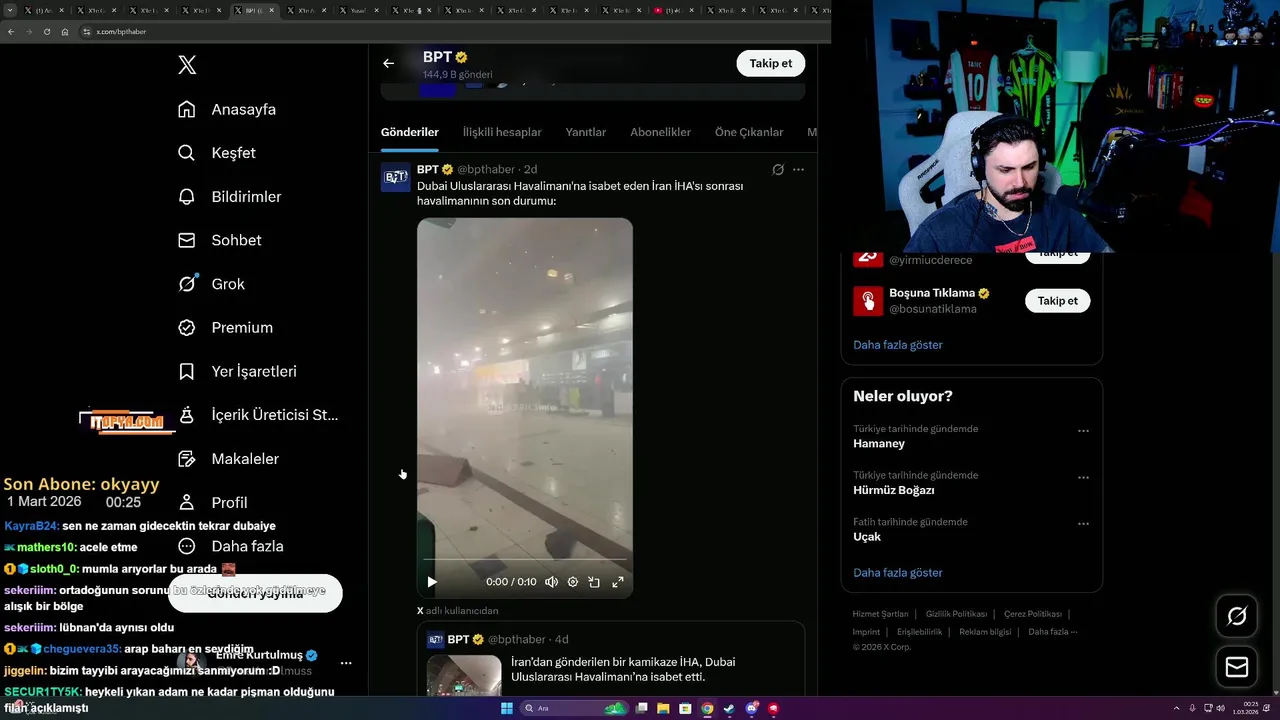This screenshot has width=1280, height=720.
Task: Expand Daha fazla sidebar menu
Action: (230, 546)
